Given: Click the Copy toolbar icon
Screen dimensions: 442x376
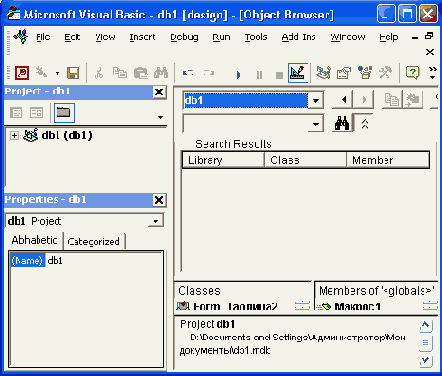Looking at the screenshot, I should (x=119, y=73).
